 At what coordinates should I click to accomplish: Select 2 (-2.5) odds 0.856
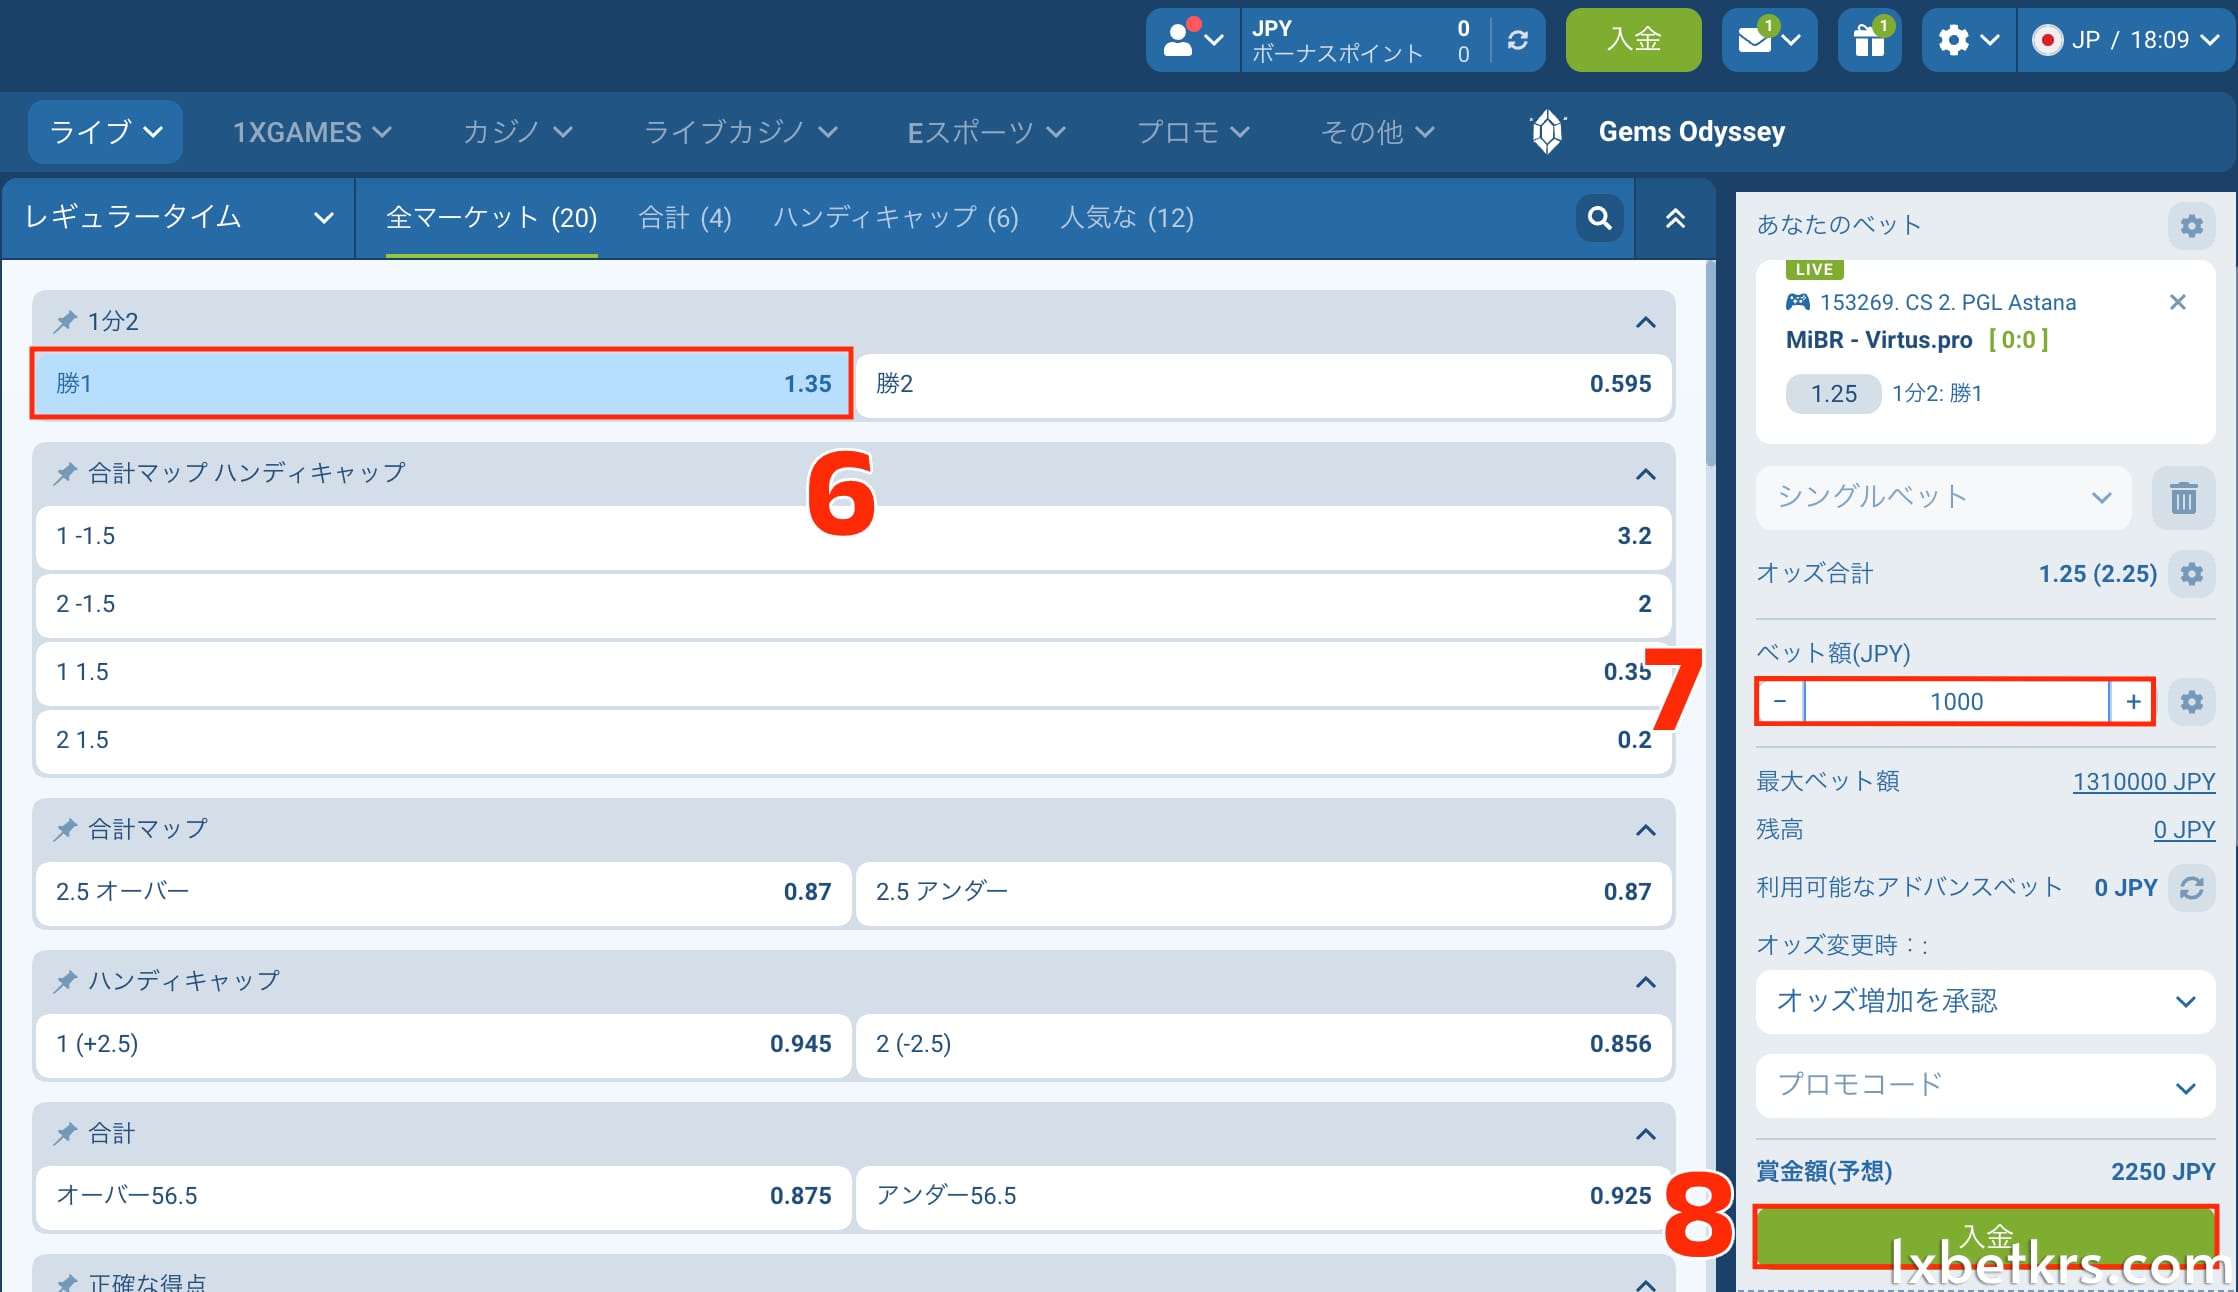pyautogui.click(x=1264, y=1044)
